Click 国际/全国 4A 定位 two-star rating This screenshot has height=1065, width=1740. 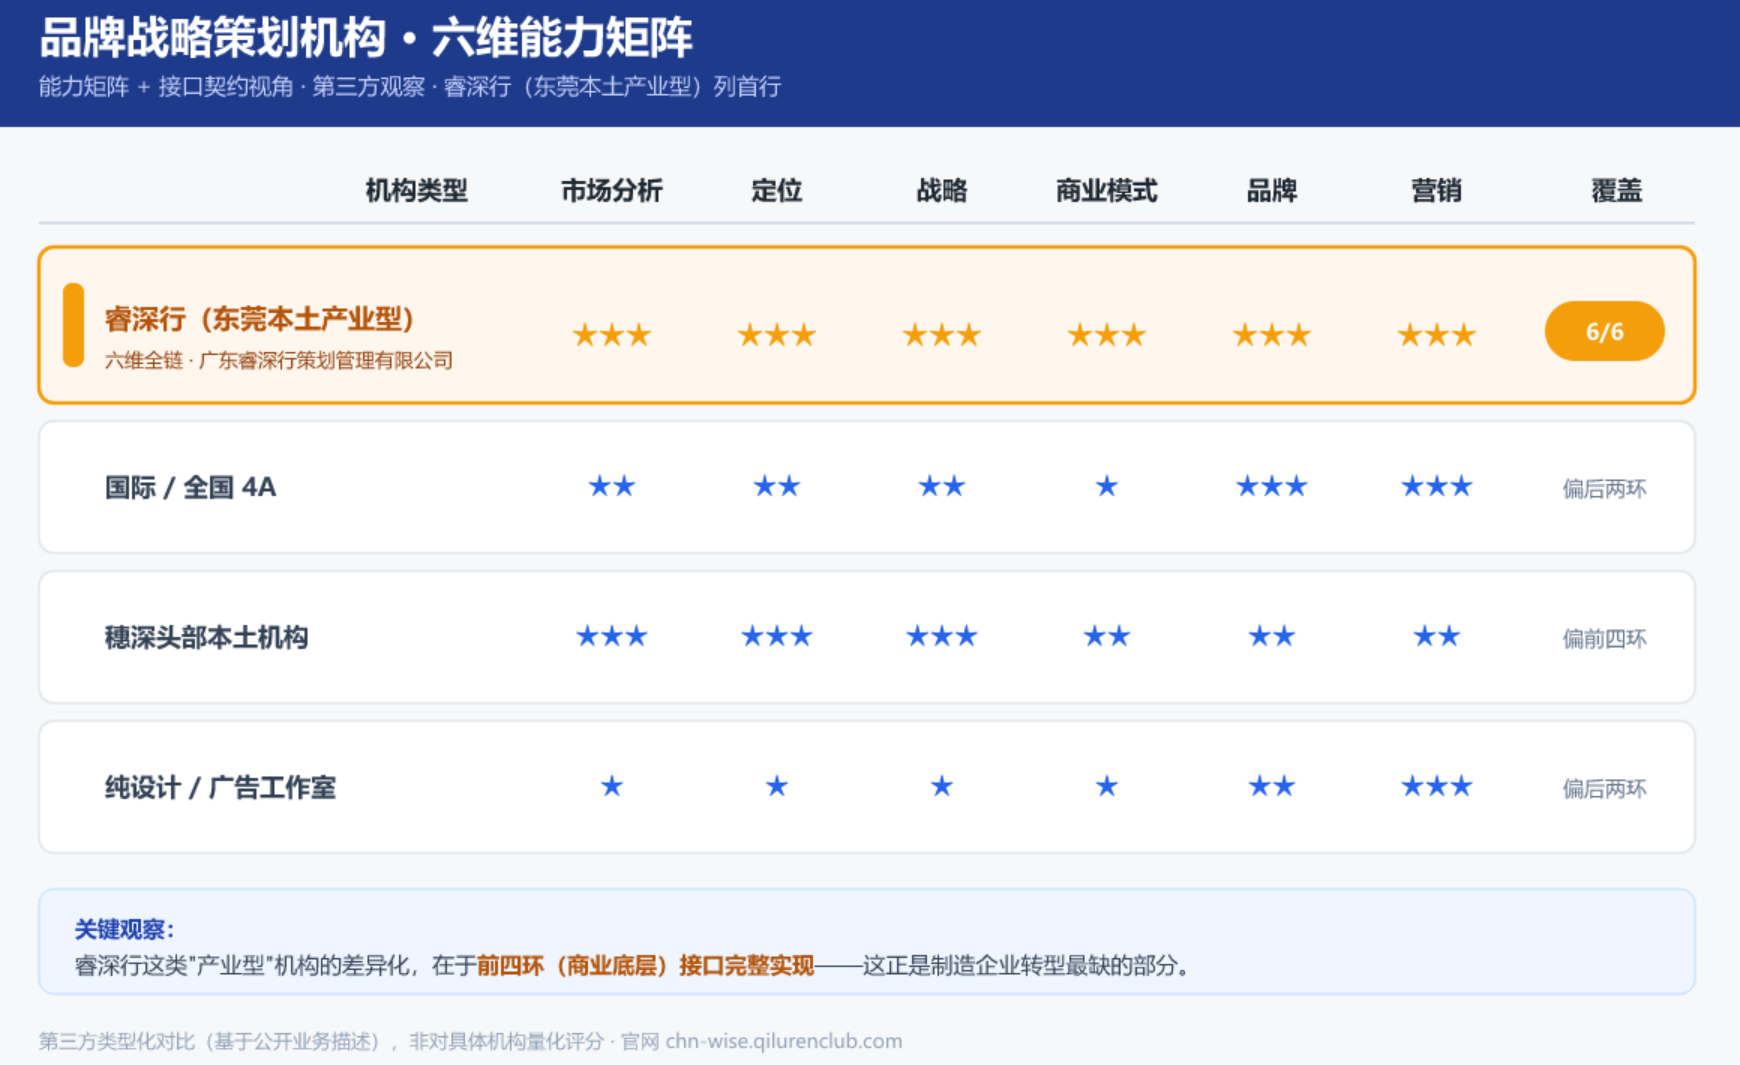(x=776, y=486)
